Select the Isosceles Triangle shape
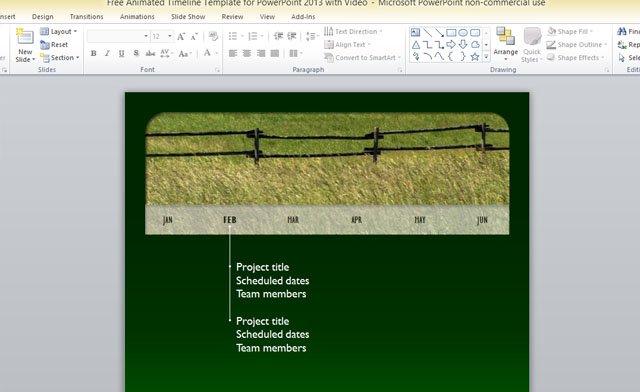The height and width of the screenshot is (392, 640). pyautogui.click(x=416, y=45)
